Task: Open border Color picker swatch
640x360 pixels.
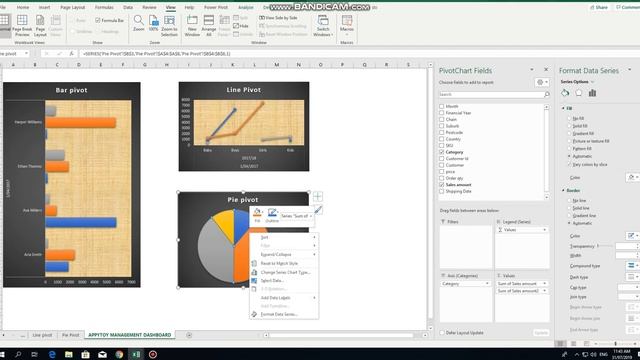Action: 633,236
